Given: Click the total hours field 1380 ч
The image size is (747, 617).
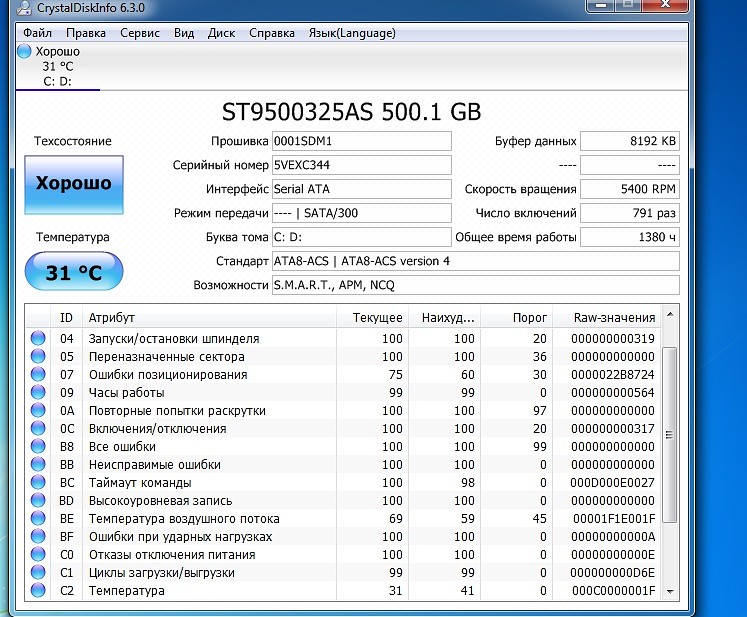Looking at the screenshot, I should tap(630, 237).
